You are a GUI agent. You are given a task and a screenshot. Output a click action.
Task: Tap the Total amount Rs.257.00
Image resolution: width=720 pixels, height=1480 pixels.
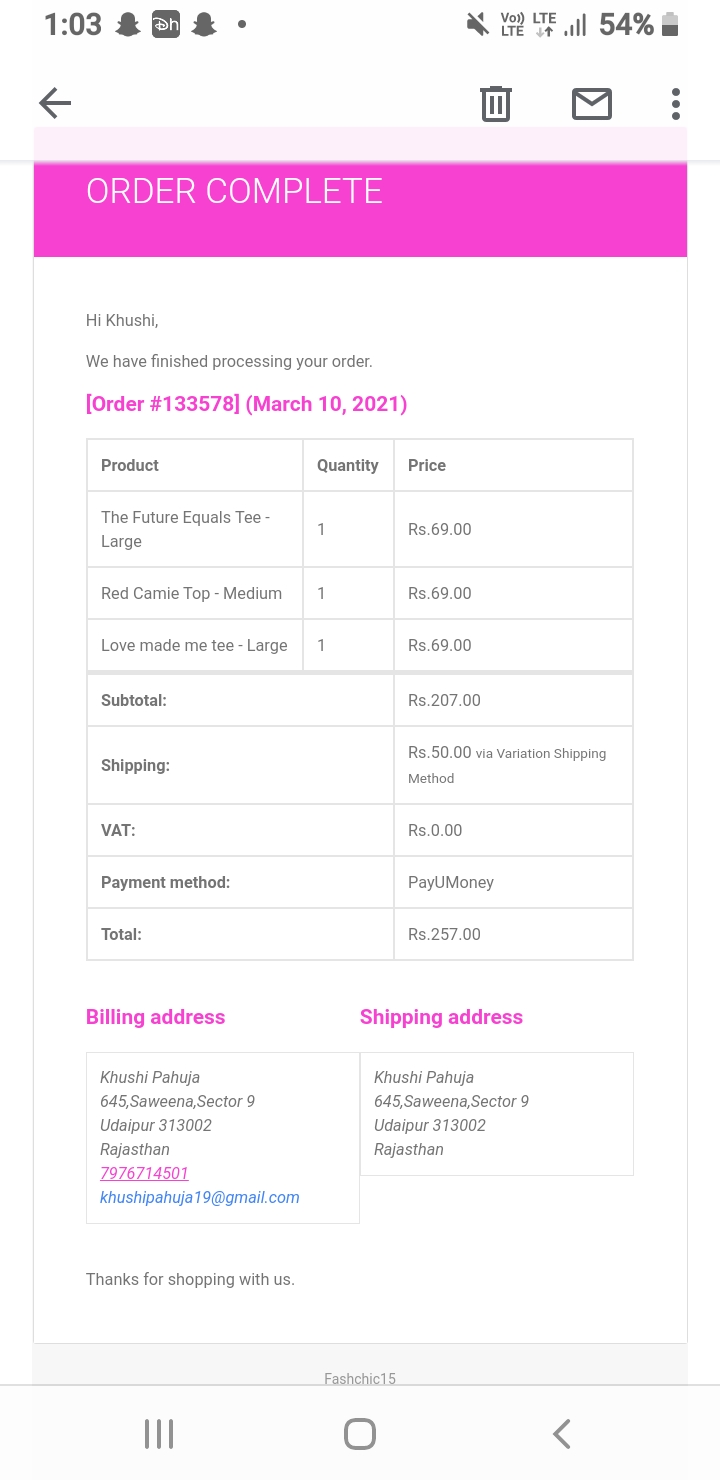tap(444, 934)
